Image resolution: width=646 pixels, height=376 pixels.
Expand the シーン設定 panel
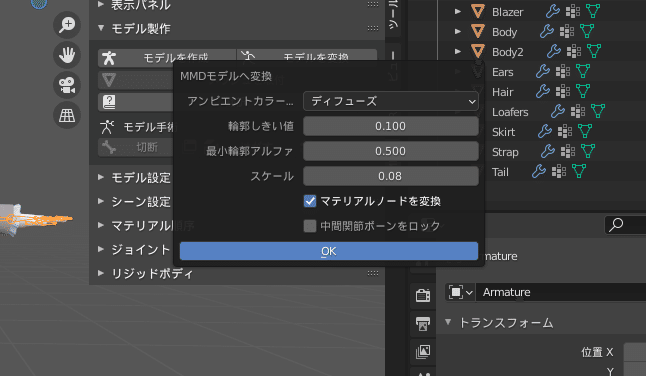(101, 201)
